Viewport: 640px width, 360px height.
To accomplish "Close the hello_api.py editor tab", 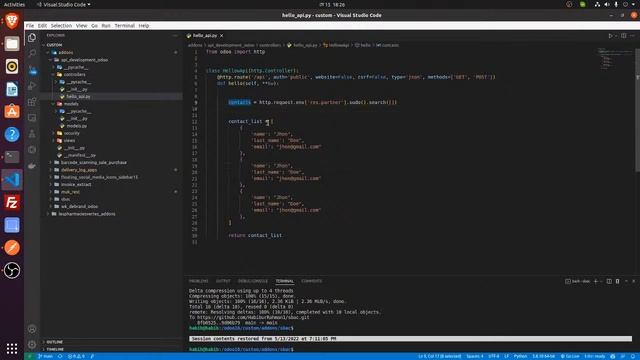I will 222,36.
